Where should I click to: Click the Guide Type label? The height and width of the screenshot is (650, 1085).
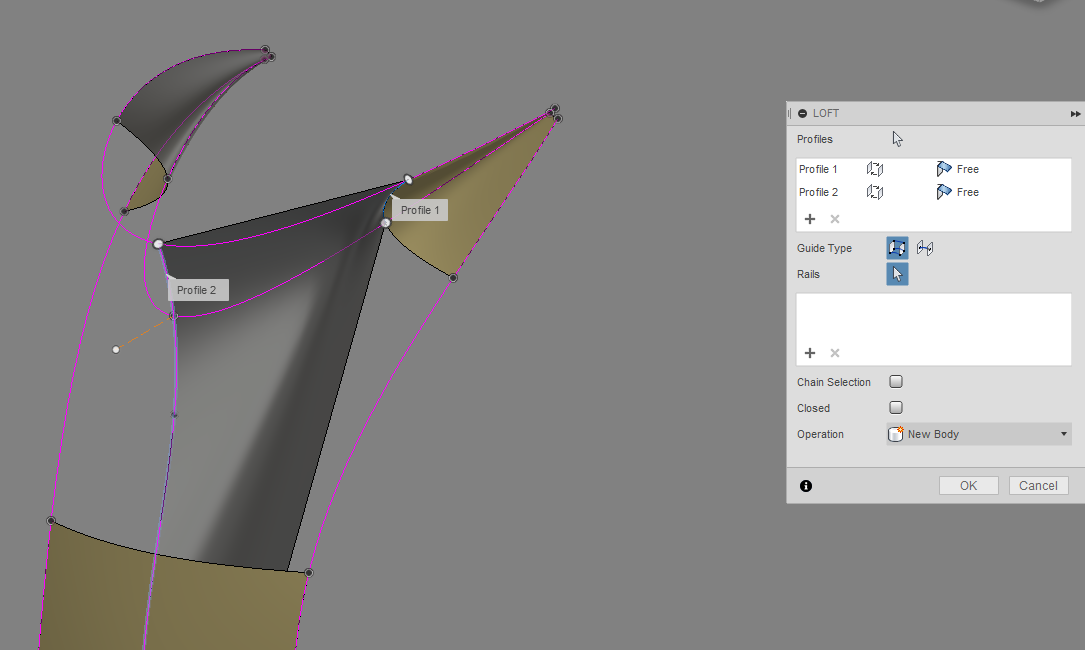click(824, 248)
